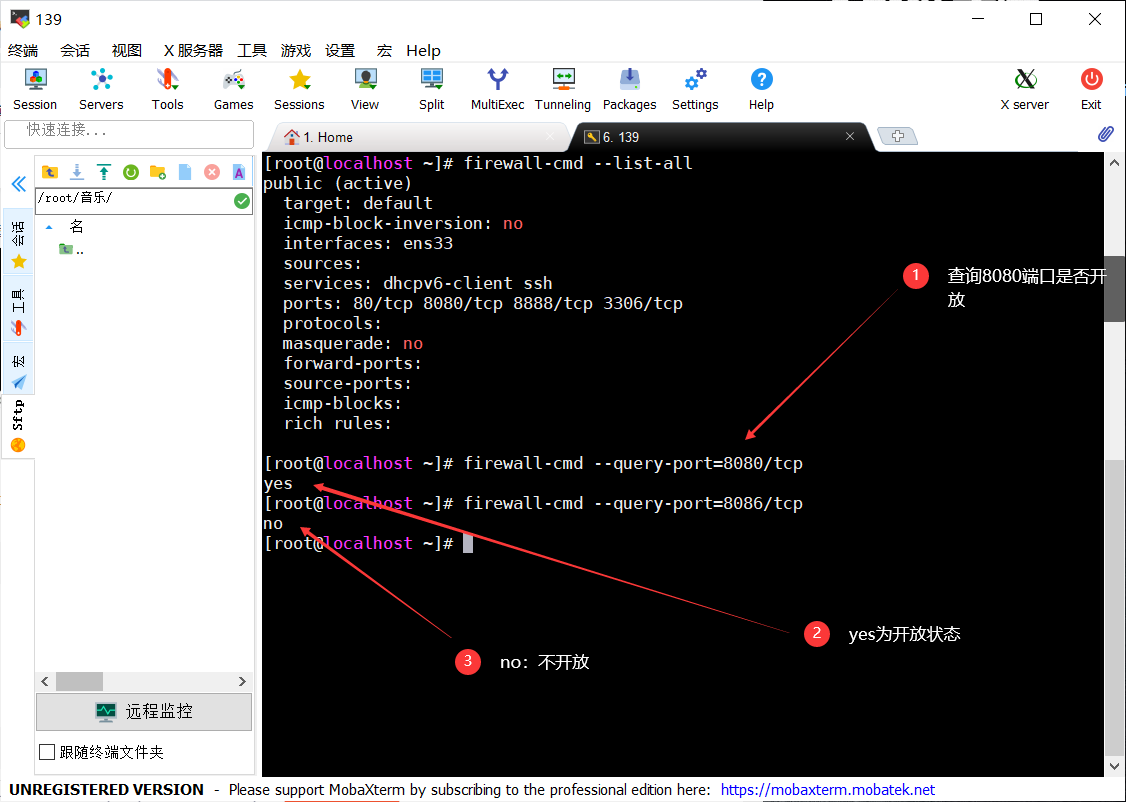Open the MultiExec mode
The image size is (1126, 802).
[497, 88]
